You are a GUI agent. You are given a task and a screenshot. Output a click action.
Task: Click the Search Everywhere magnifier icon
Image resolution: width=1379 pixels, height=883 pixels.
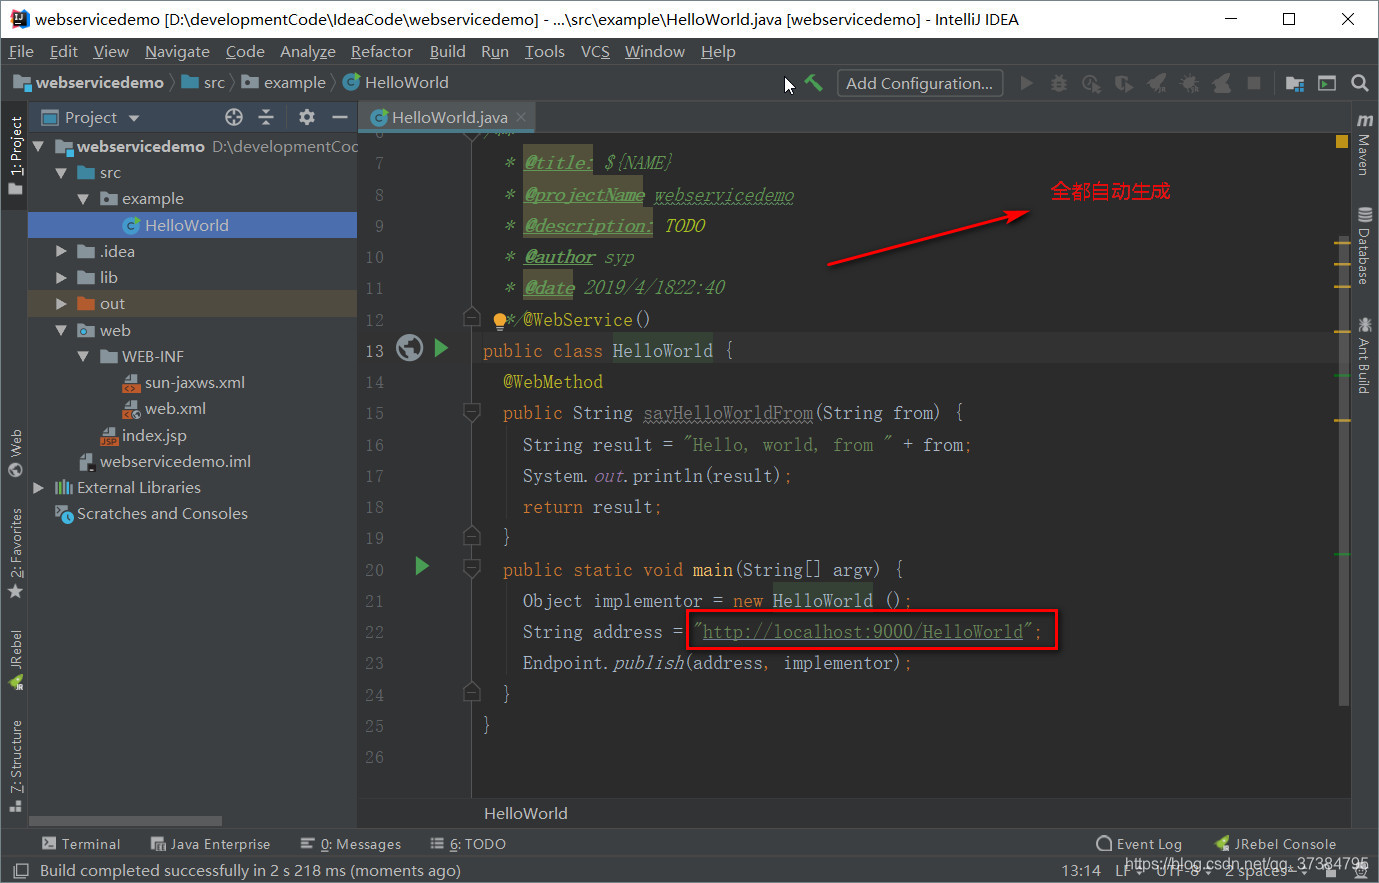pyautogui.click(x=1360, y=83)
